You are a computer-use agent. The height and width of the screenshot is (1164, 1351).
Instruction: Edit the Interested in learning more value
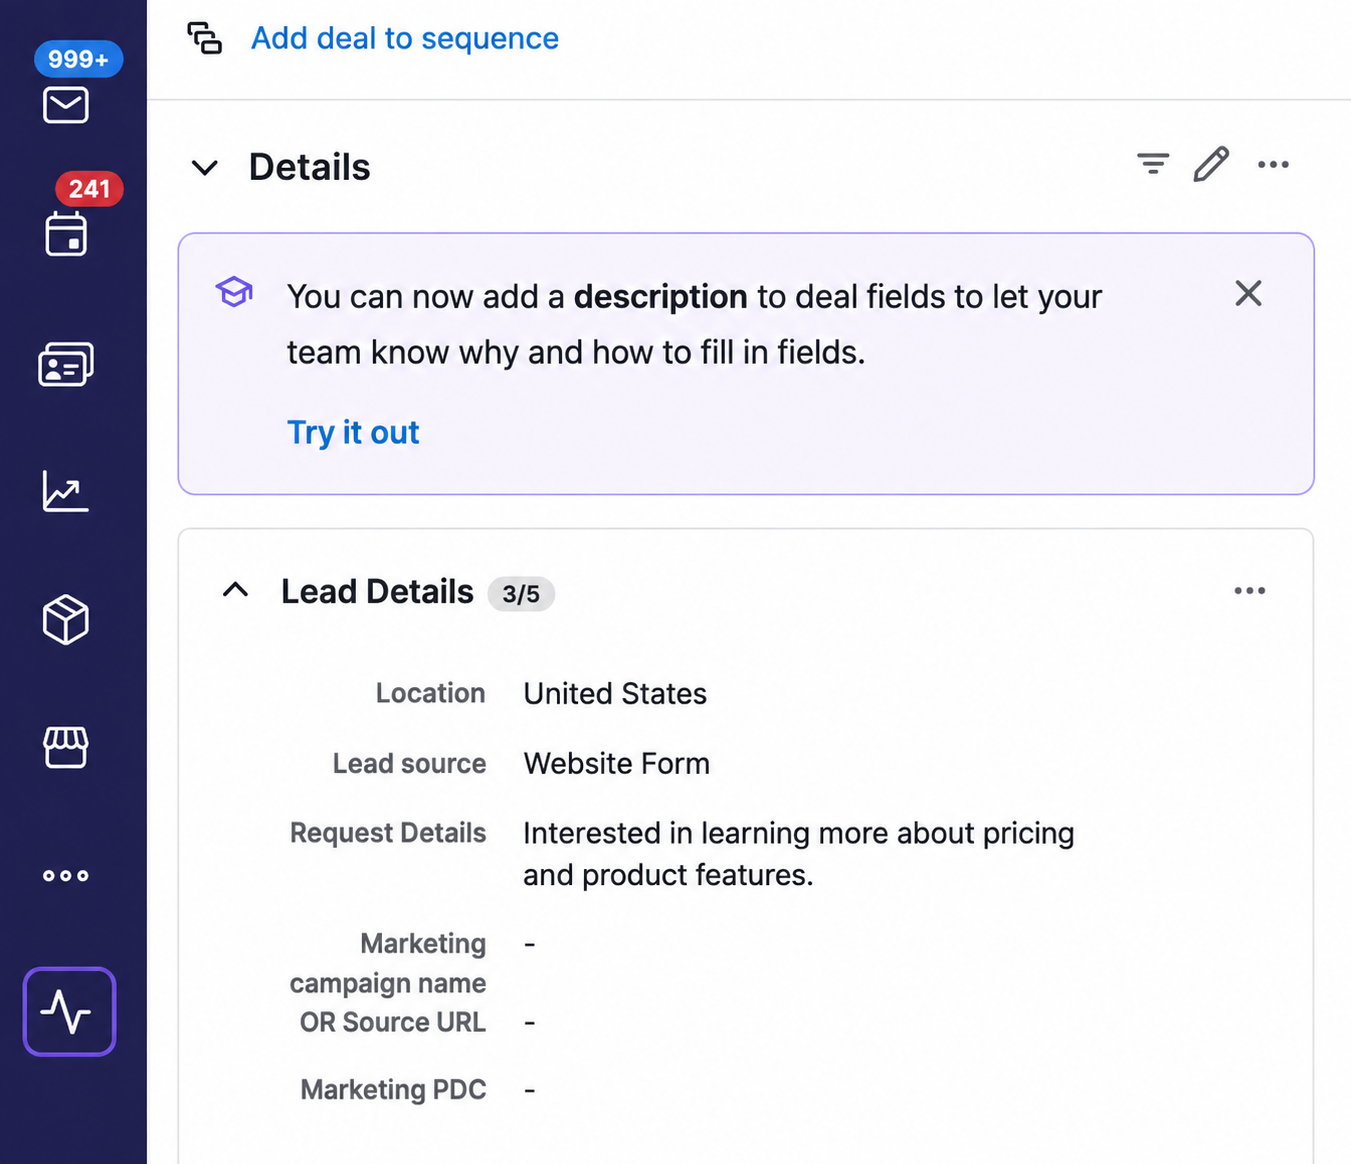[x=798, y=854]
